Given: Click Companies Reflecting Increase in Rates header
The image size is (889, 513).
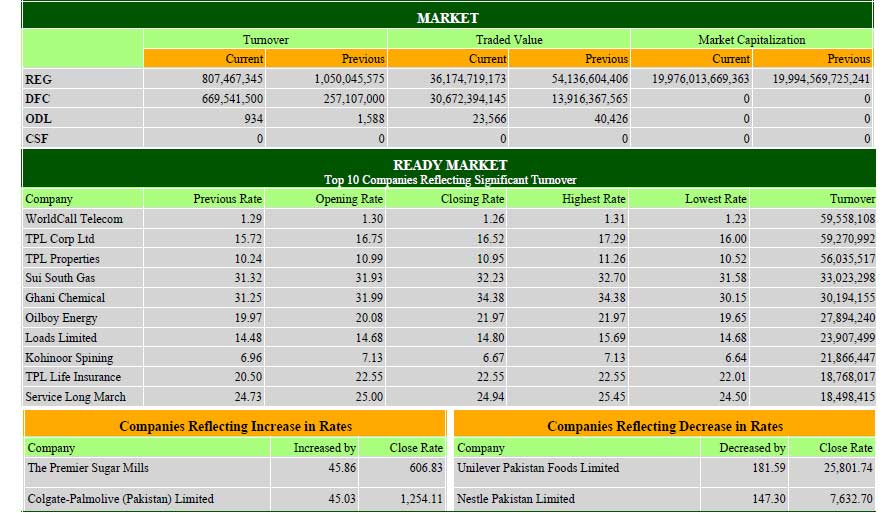Looking at the screenshot, I should [235, 426].
